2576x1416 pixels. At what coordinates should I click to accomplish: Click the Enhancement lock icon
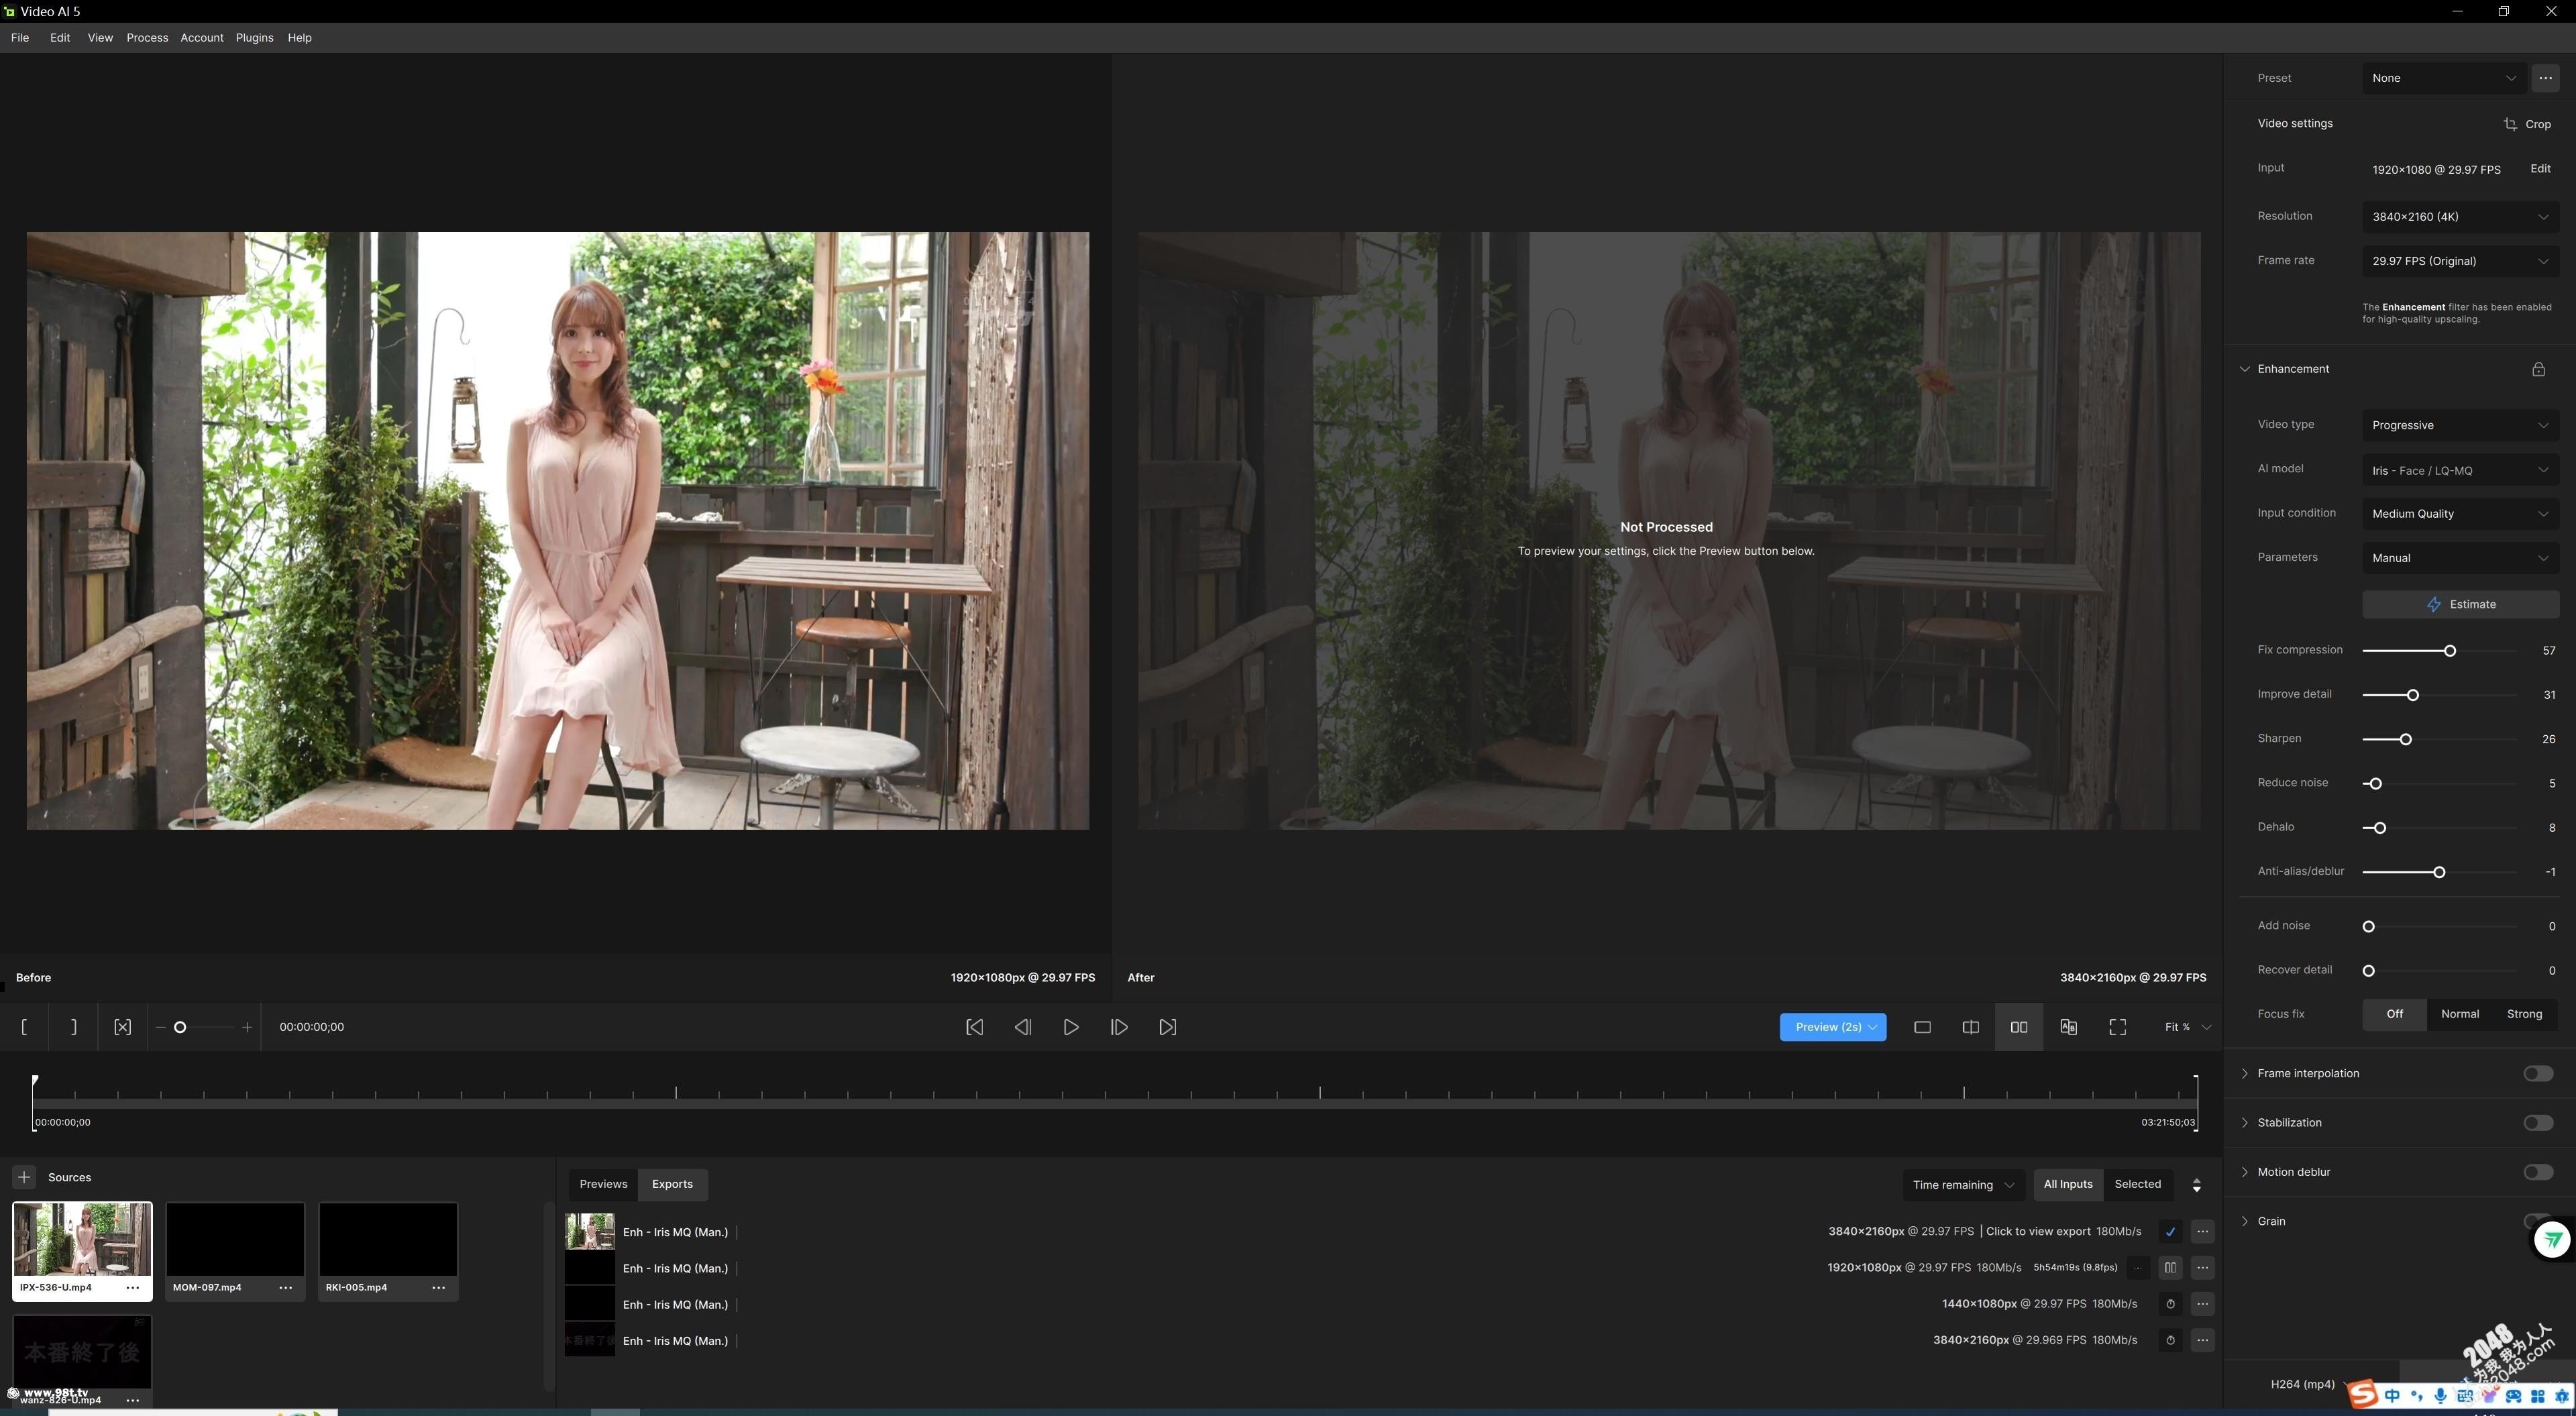[2538, 369]
